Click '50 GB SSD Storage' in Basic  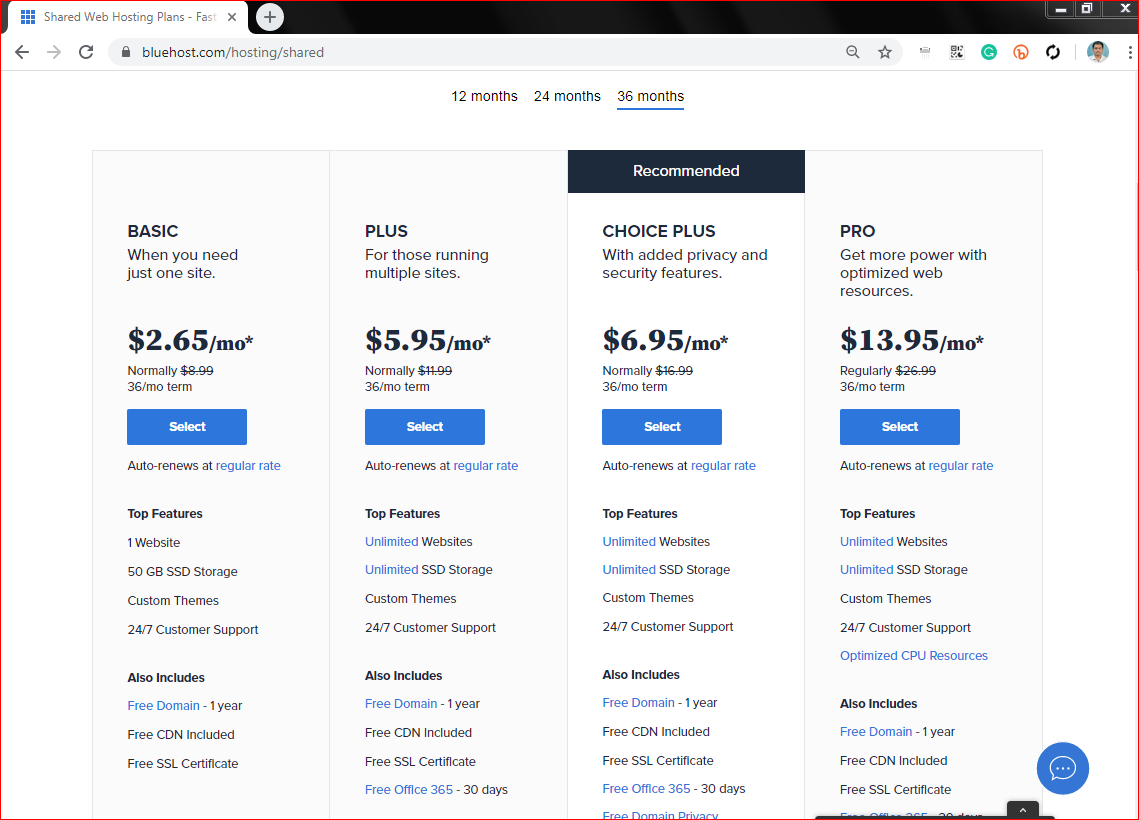coord(182,572)
